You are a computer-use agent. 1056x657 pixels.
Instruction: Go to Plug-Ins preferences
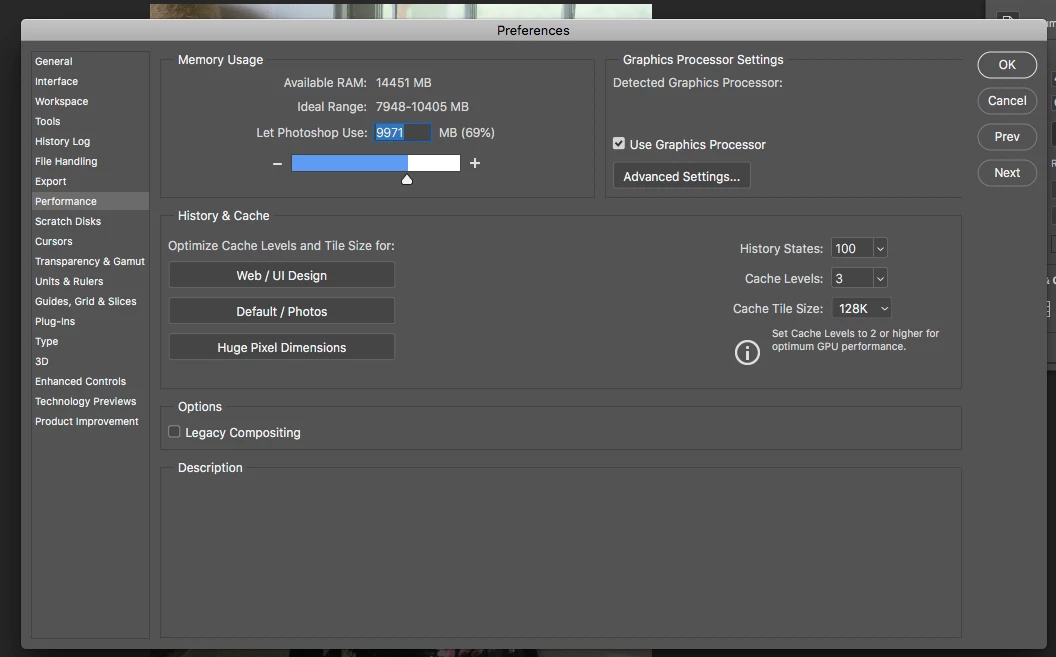coord(55,322)
